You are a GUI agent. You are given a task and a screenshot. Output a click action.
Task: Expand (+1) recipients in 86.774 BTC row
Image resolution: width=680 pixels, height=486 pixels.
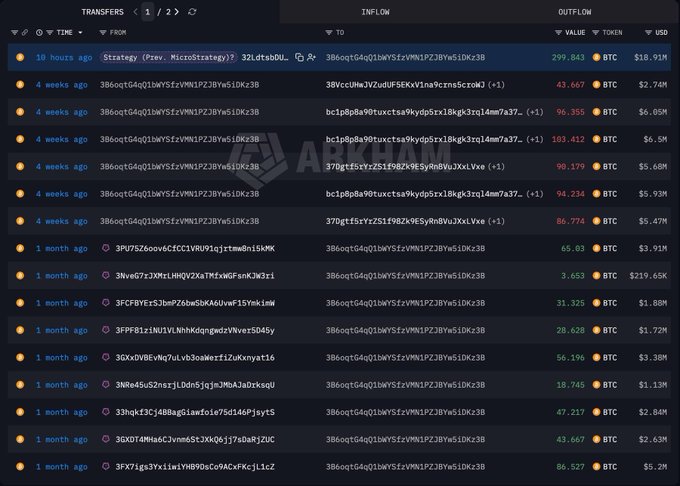(x=496, y=222)
